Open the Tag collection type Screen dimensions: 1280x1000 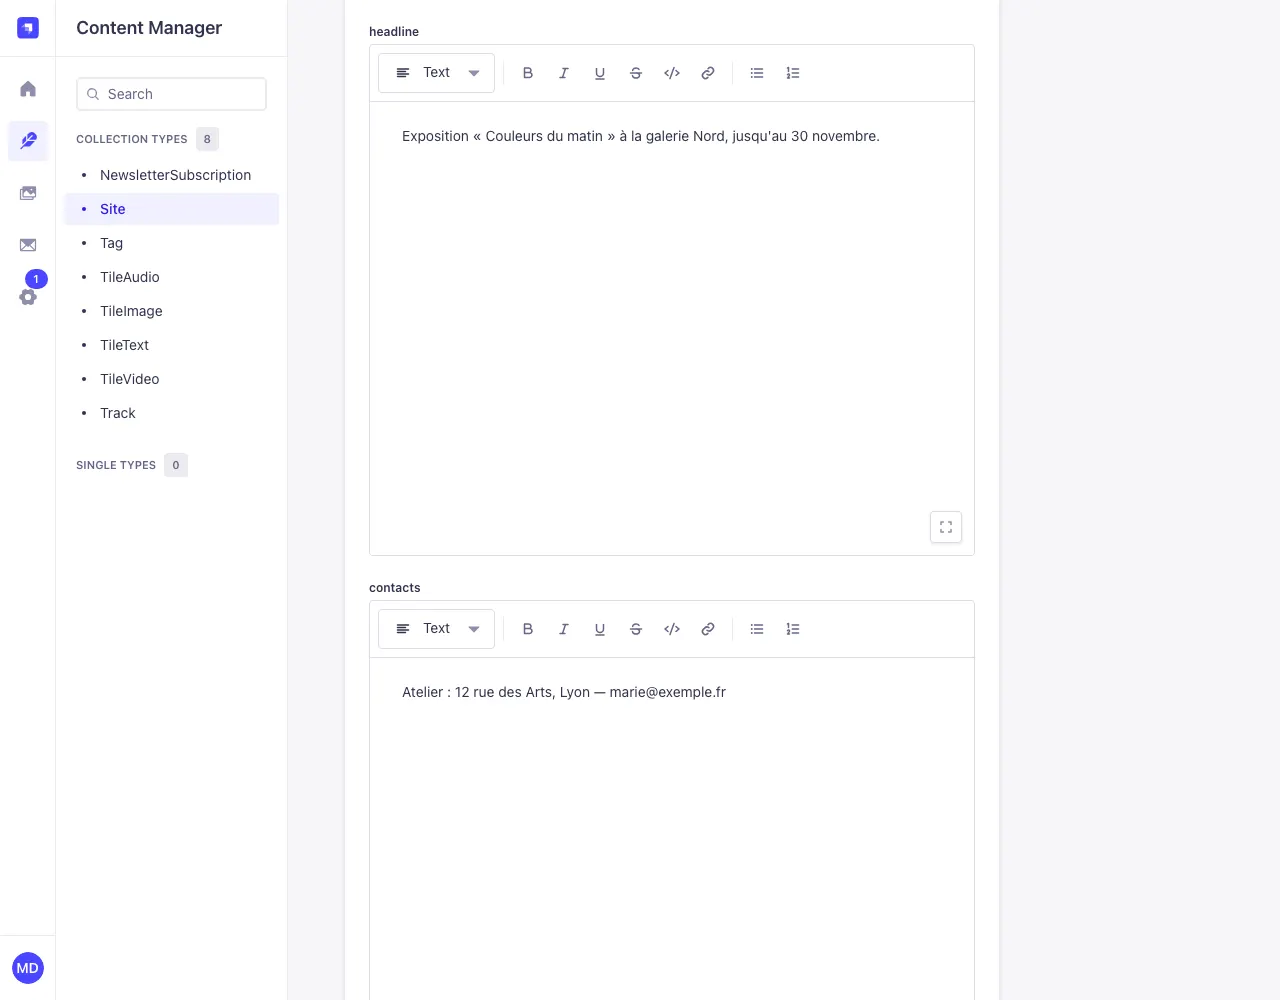click(172, 243)
